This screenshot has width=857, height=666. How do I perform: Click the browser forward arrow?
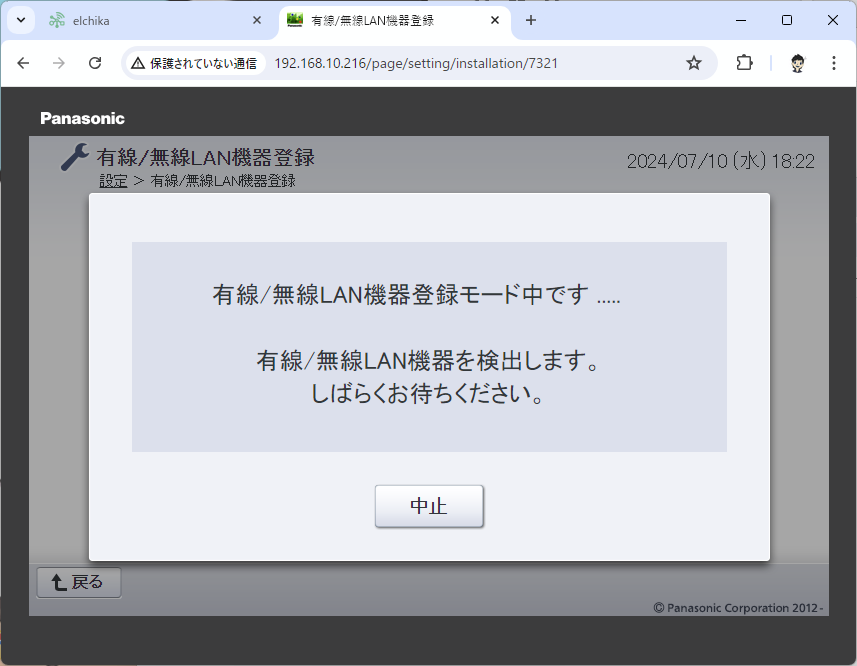click(x=59, y=63)
